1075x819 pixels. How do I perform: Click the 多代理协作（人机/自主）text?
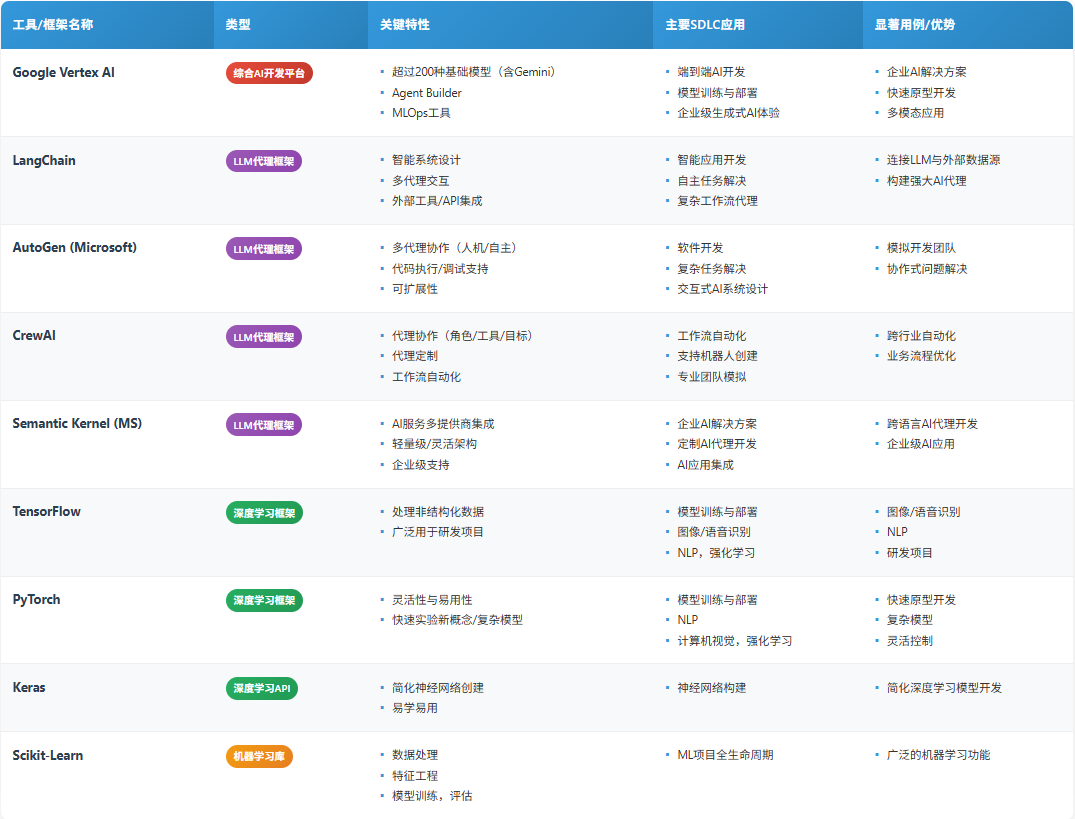click(457, 248)
